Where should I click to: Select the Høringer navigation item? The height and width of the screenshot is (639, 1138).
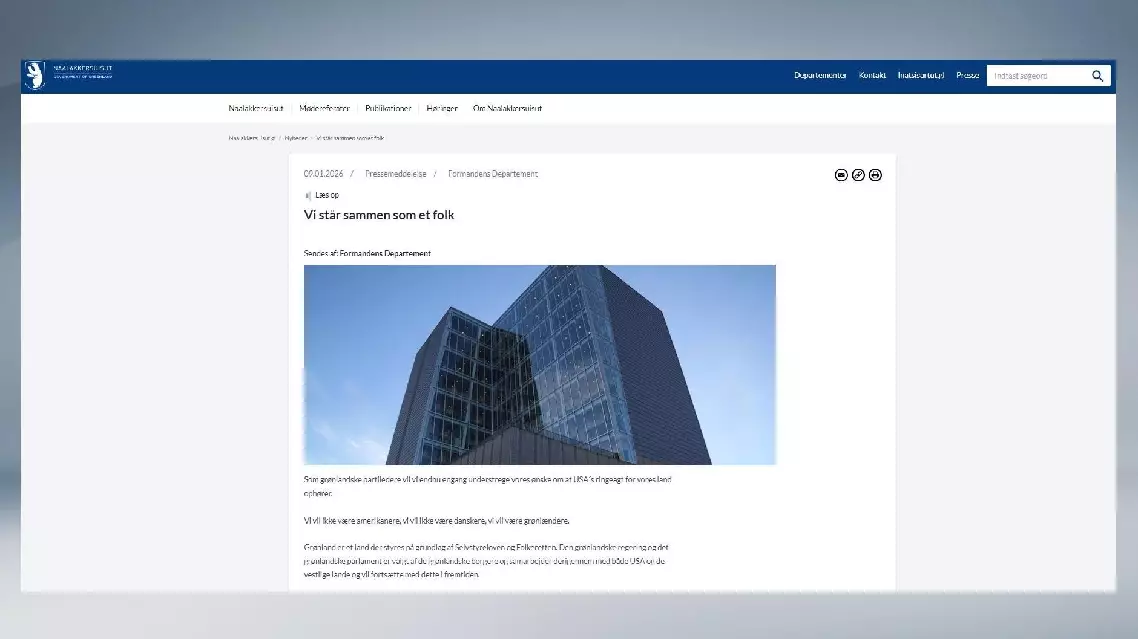click(x=442, y=108)
